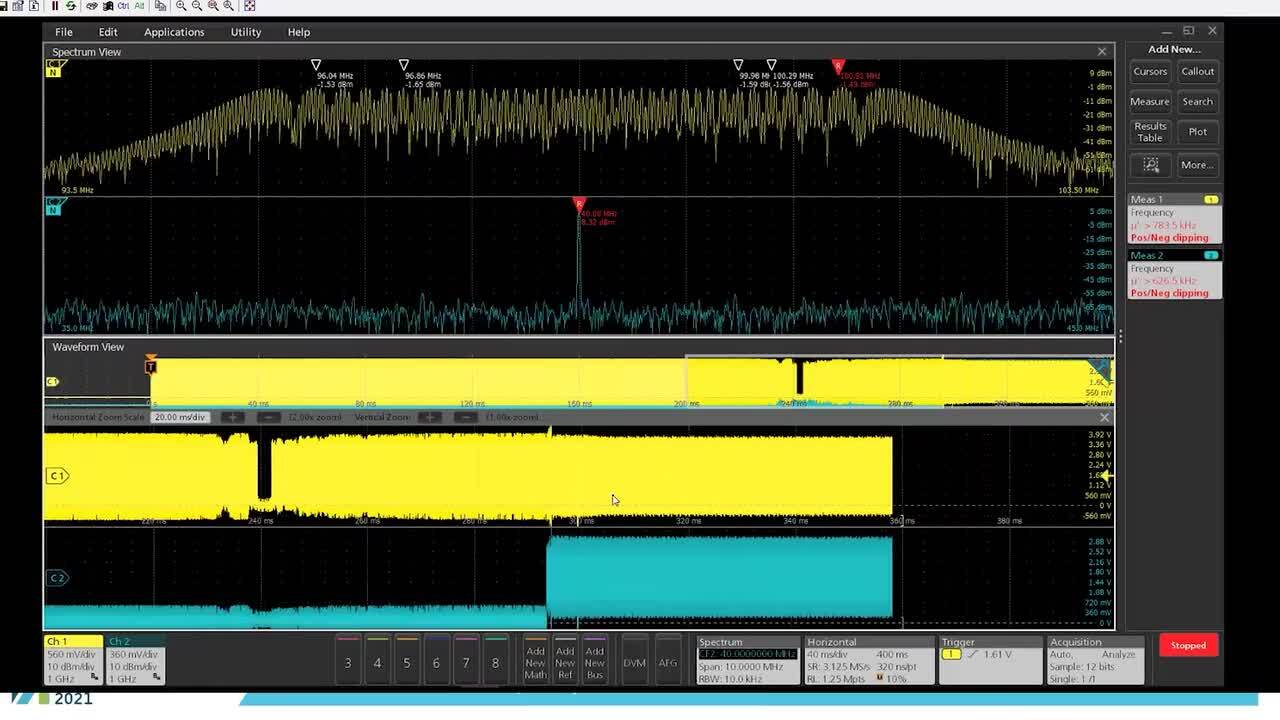Viewport: 1280px width, 720px height.
Task: Open the Applications menu
Action: (174, 32)
